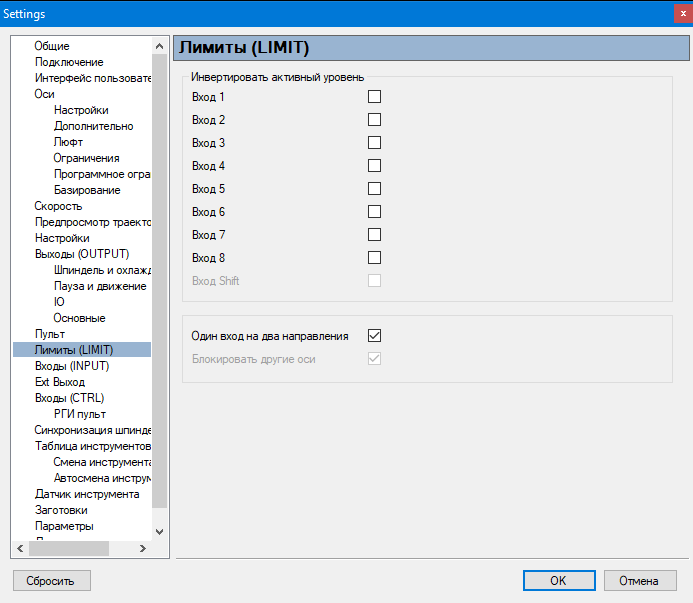Viewport: 693px width, 603px height.
Task: Click the OK button
Action: click(559, 580)
